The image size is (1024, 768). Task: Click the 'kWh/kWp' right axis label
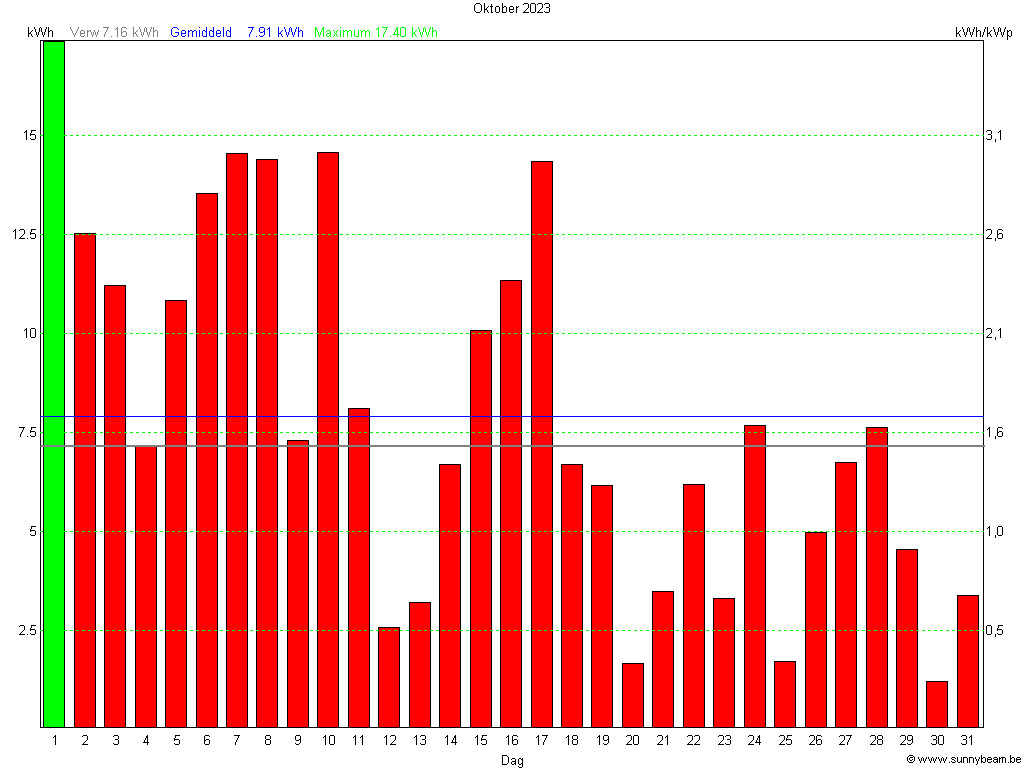click(984, 33)
